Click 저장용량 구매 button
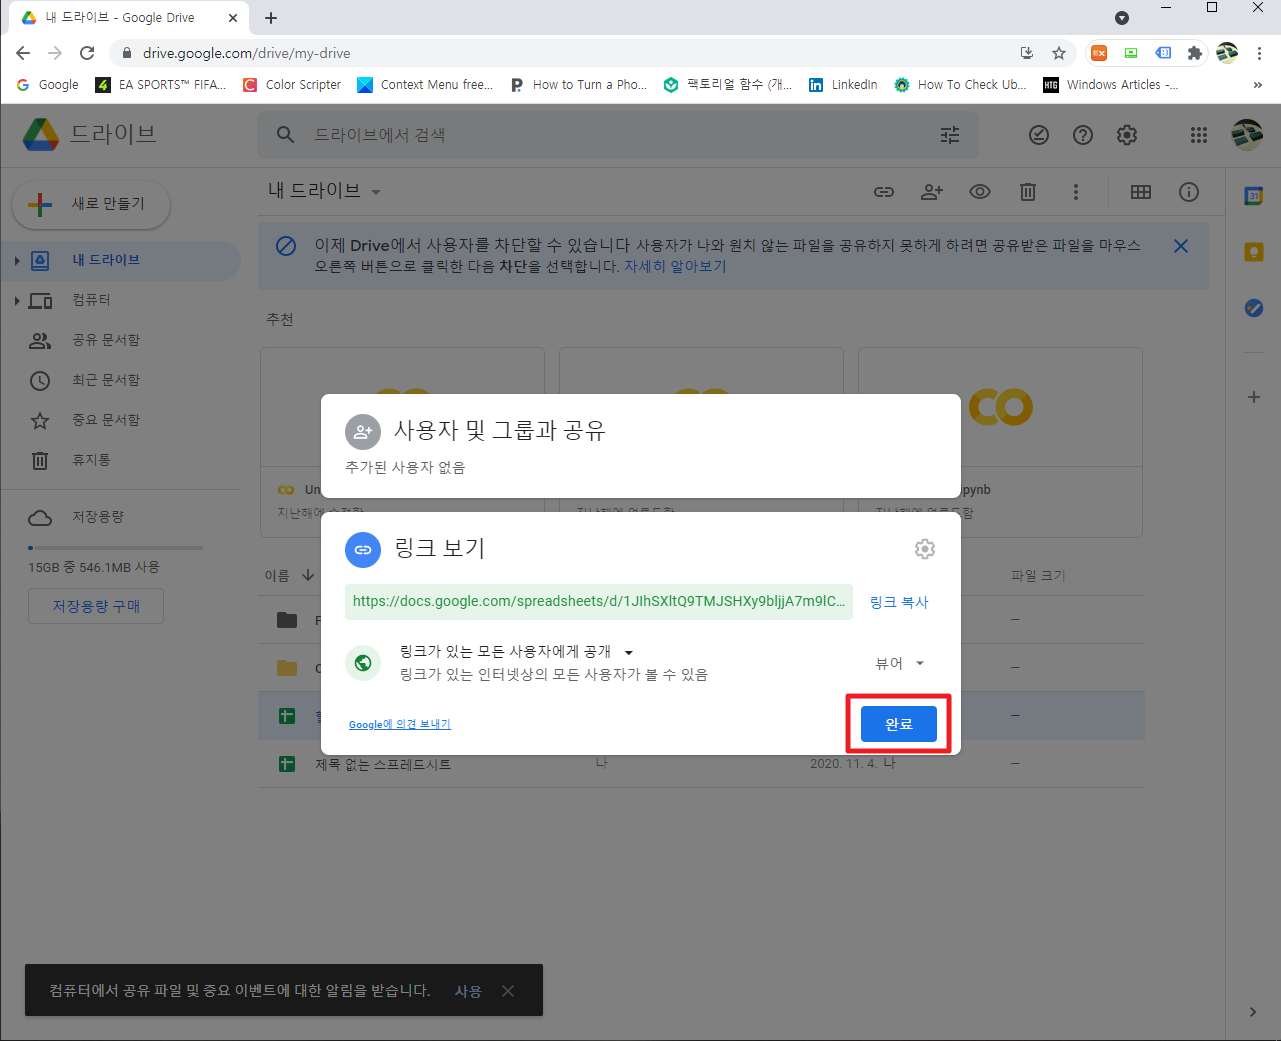The width and height of the screenshot is (1281, 1041). pyautogui.click(x=96, y=606)
